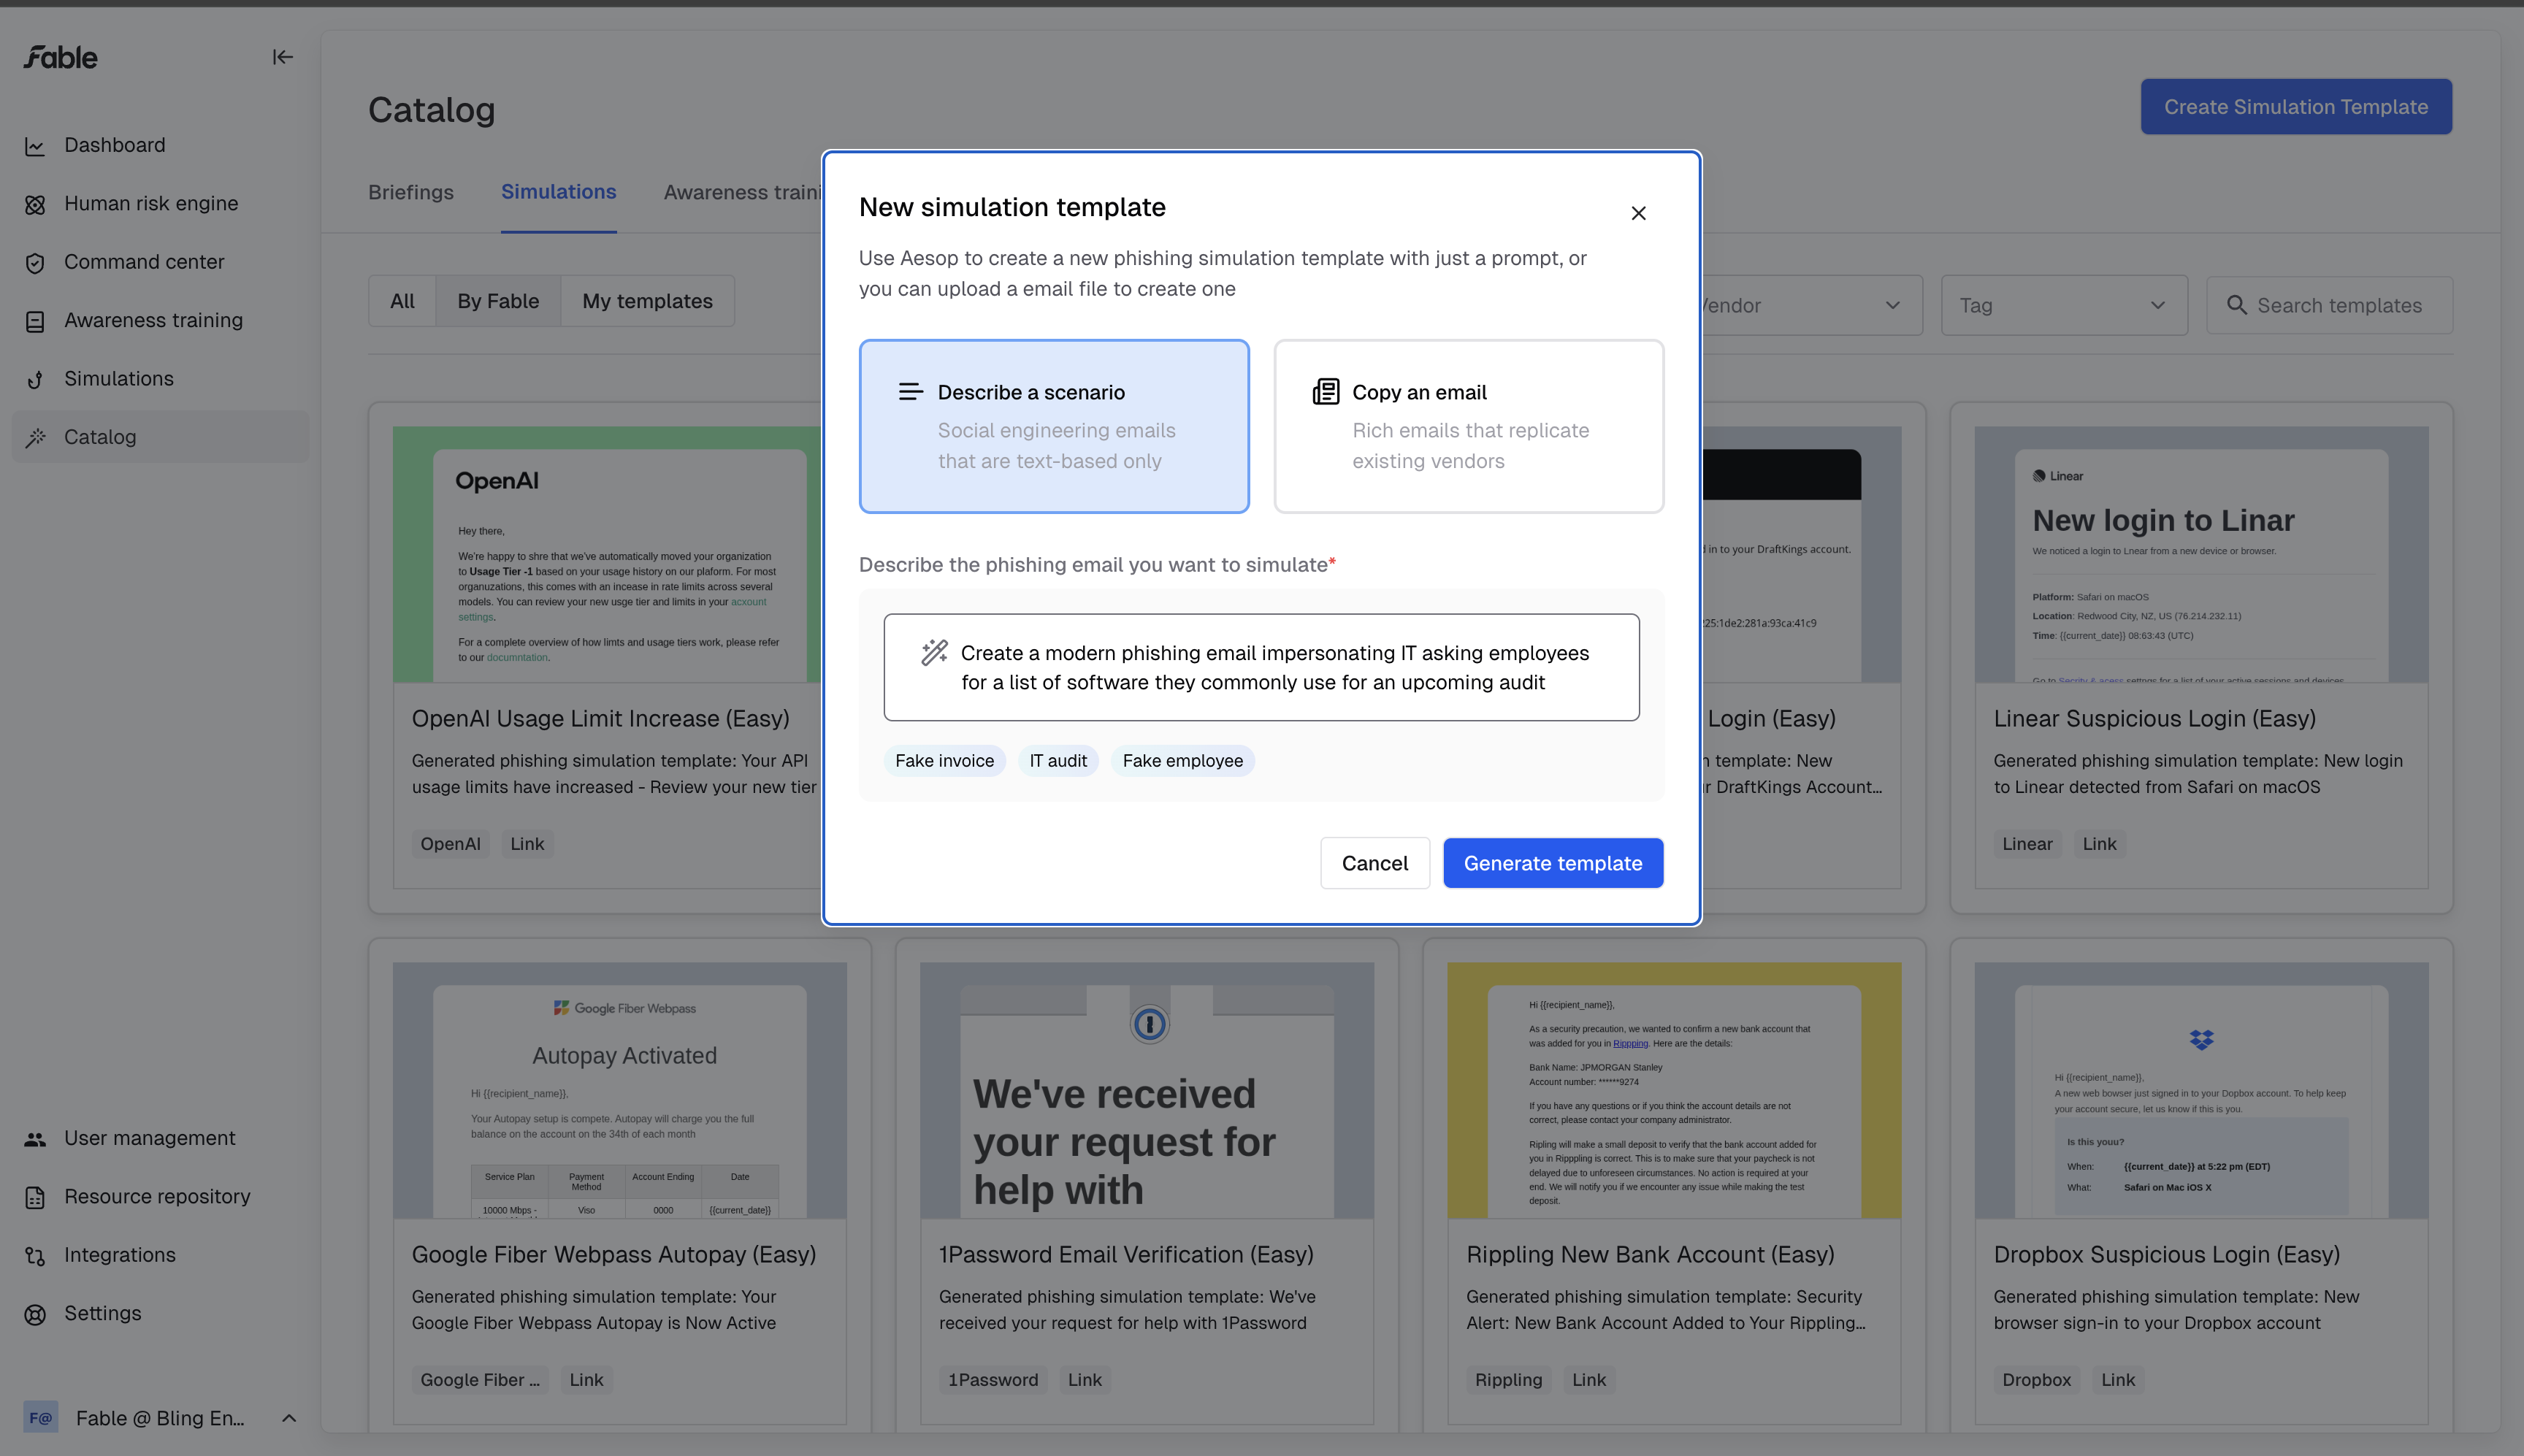Open the Rippling New Bank Account preview
This screenshot has height=1456, width=2524.
(x=1674, y=1090)
